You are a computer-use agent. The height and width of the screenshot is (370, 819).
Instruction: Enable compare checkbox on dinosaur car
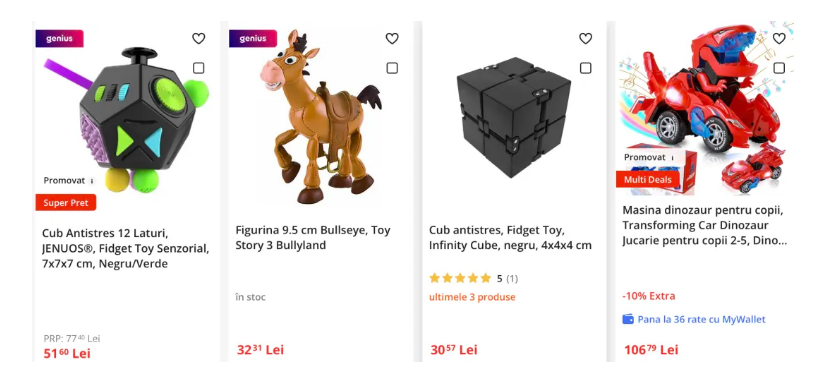[x=779, y=68]
